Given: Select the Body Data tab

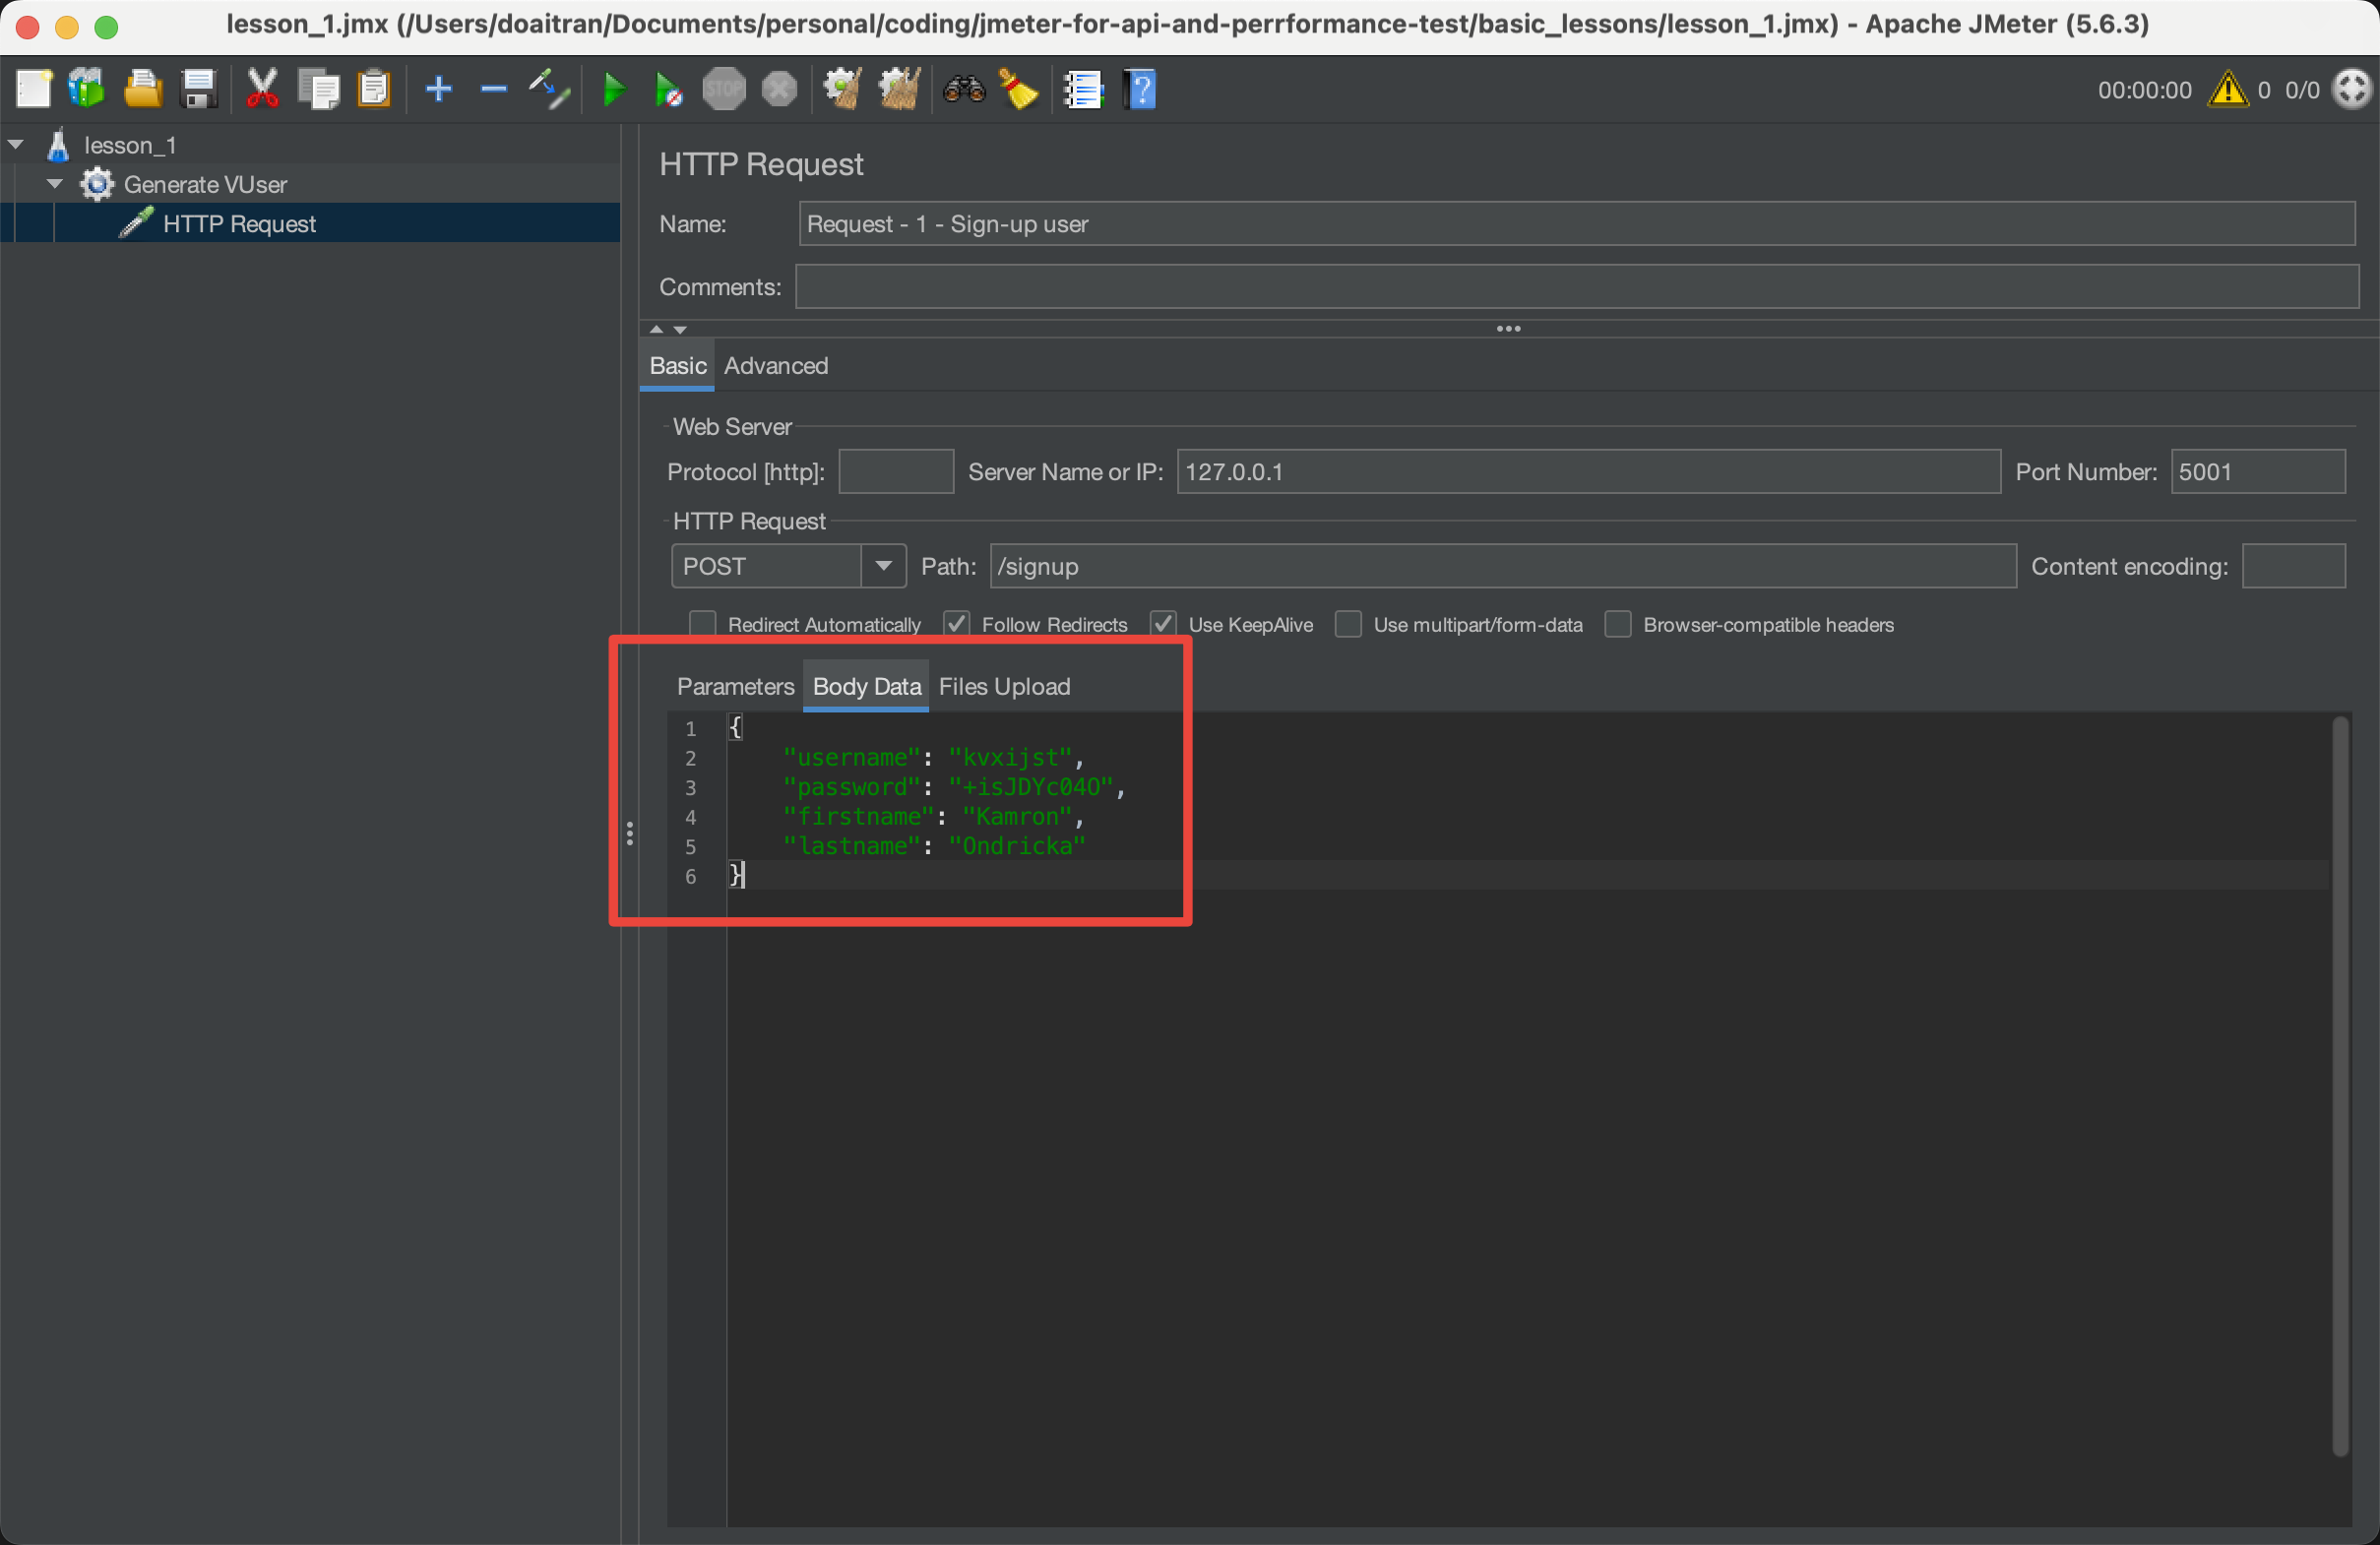Looking at the screenshot, I should tap(866, 686).
